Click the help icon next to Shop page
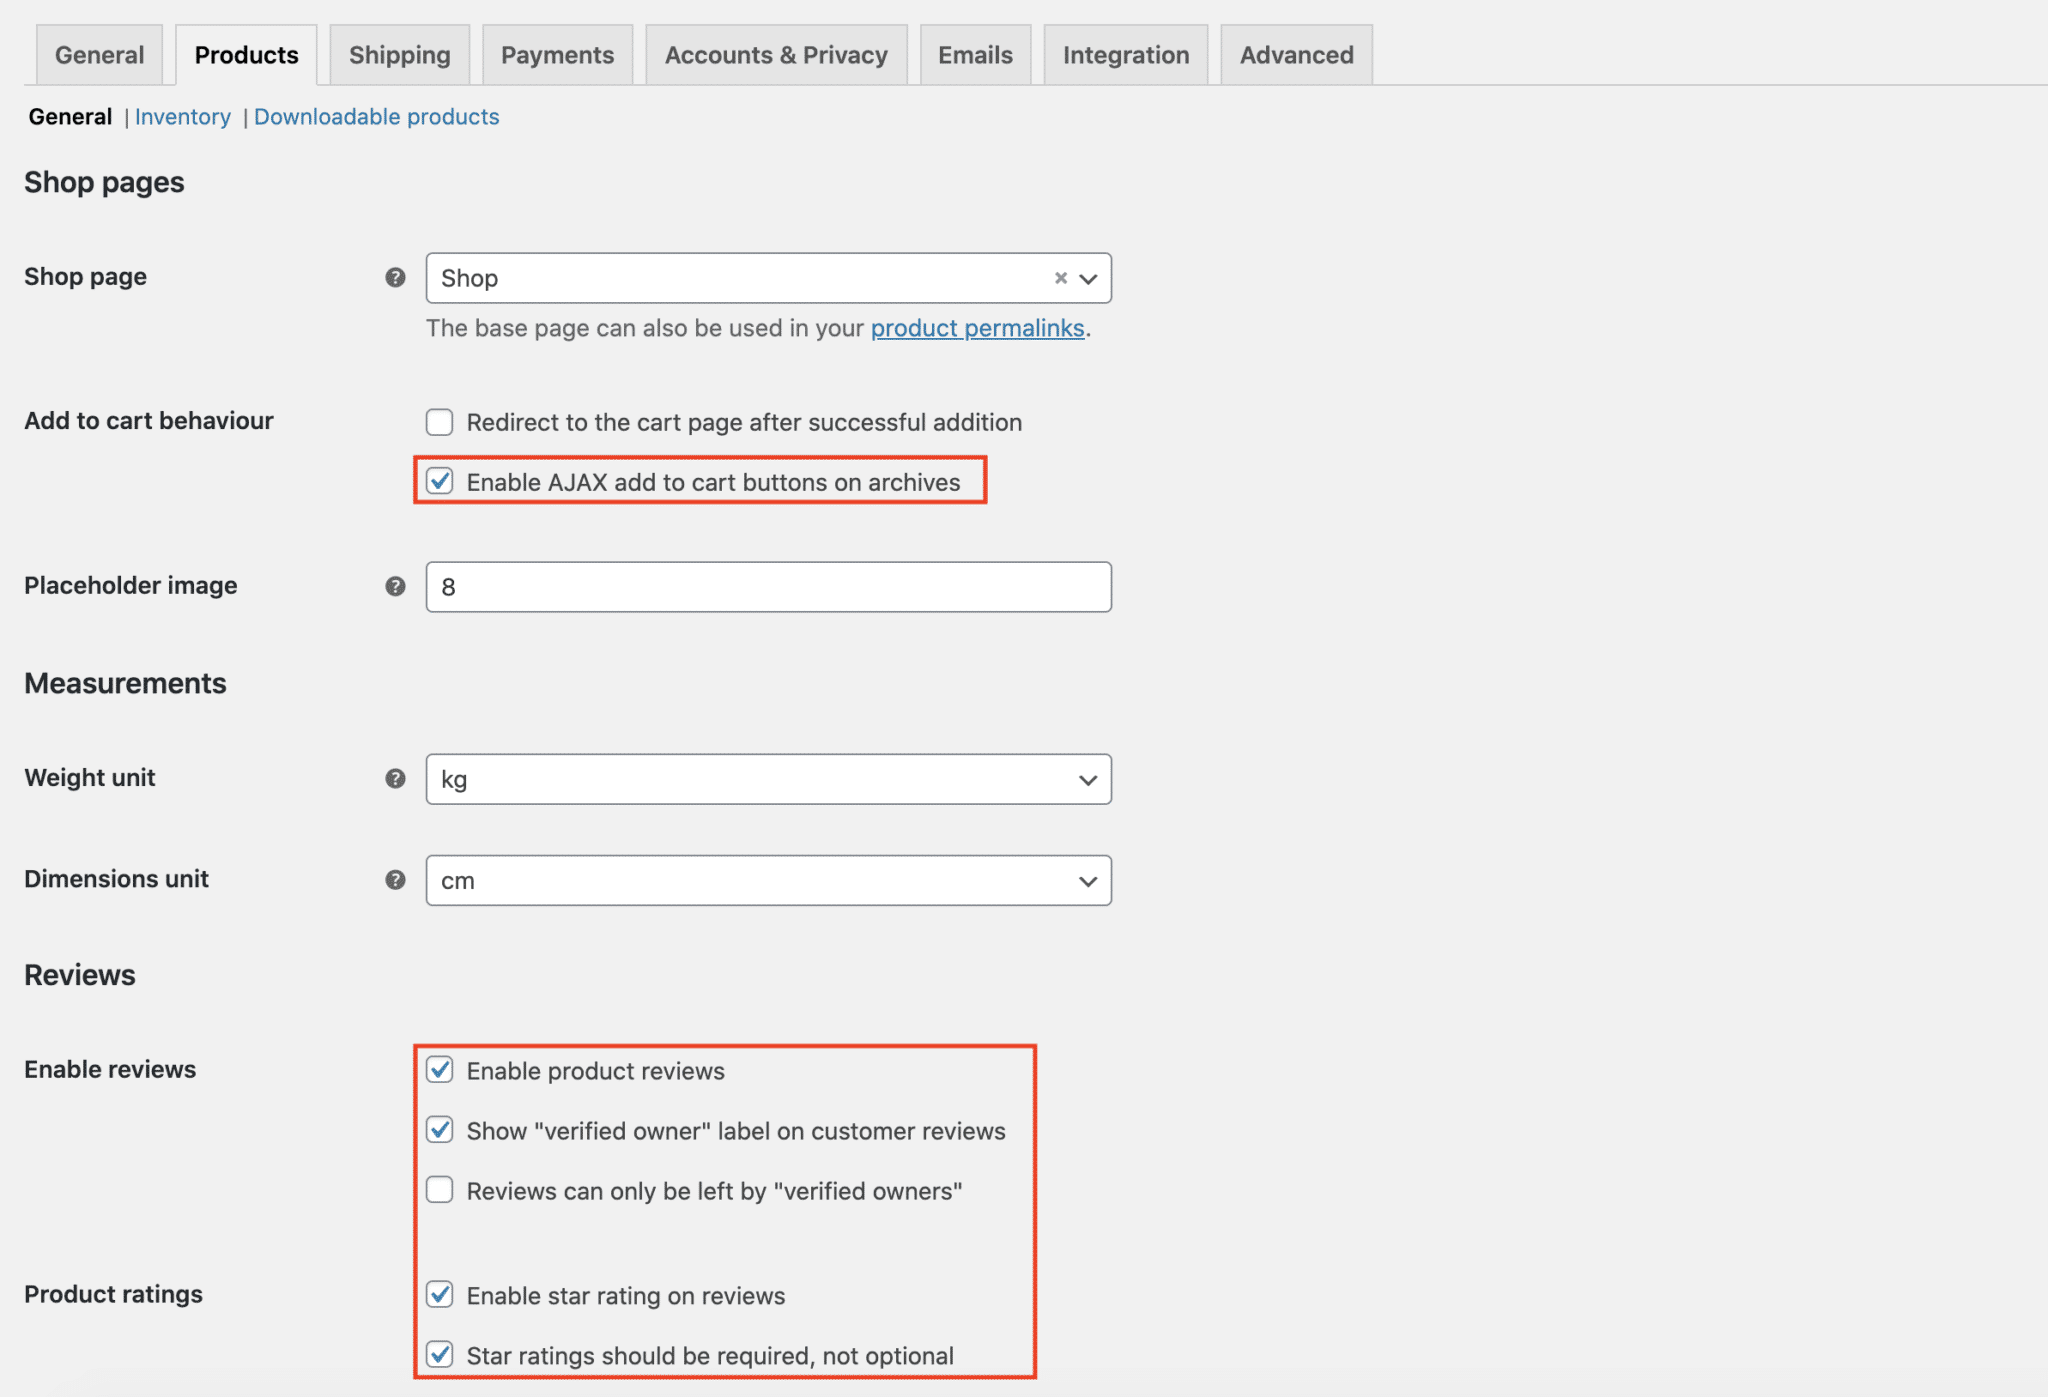The width and height of the screenshot is (2048, 1397). 395,277
